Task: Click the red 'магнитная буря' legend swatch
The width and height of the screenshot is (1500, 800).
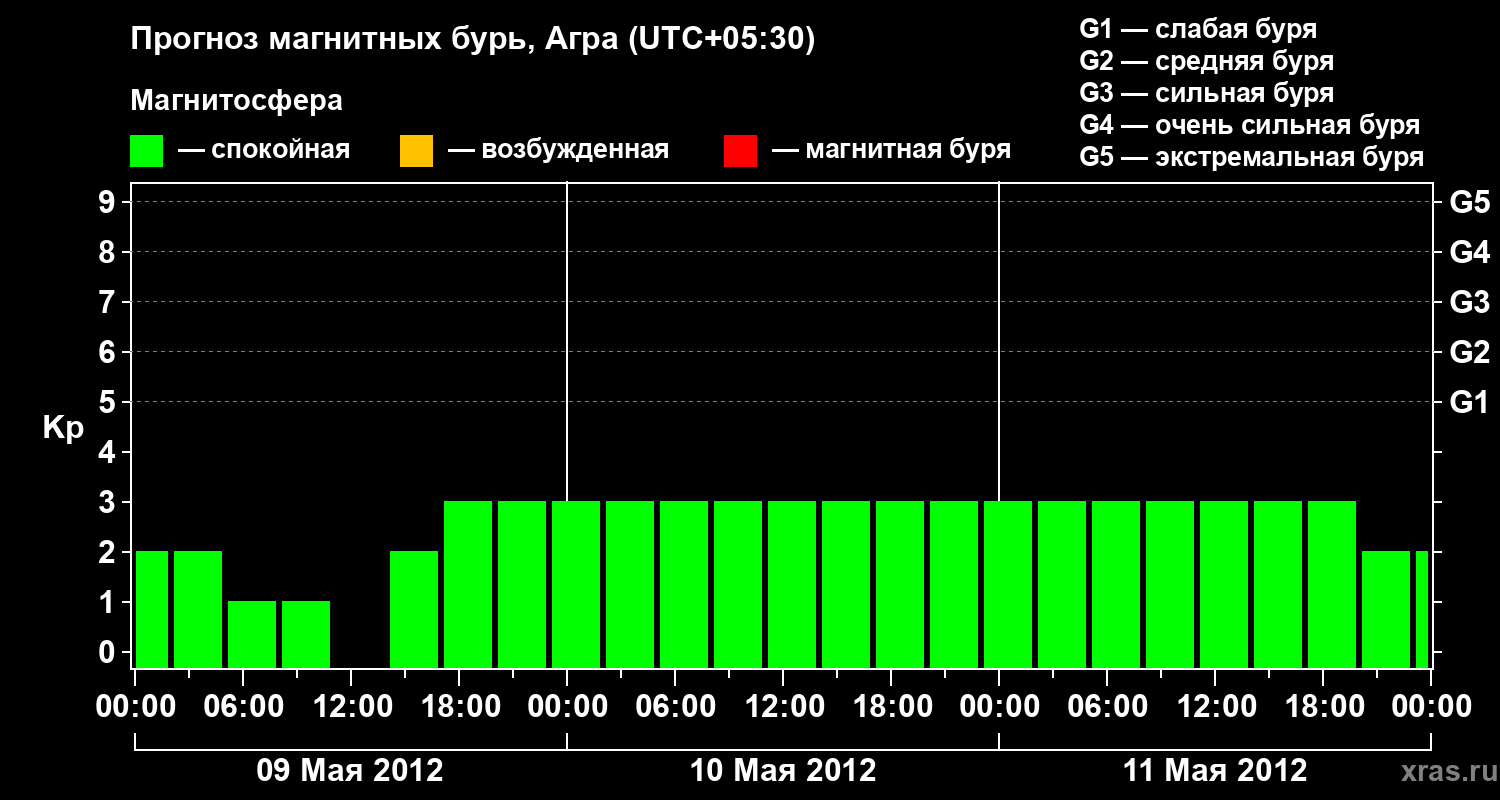Action: (x=740, y=151)
